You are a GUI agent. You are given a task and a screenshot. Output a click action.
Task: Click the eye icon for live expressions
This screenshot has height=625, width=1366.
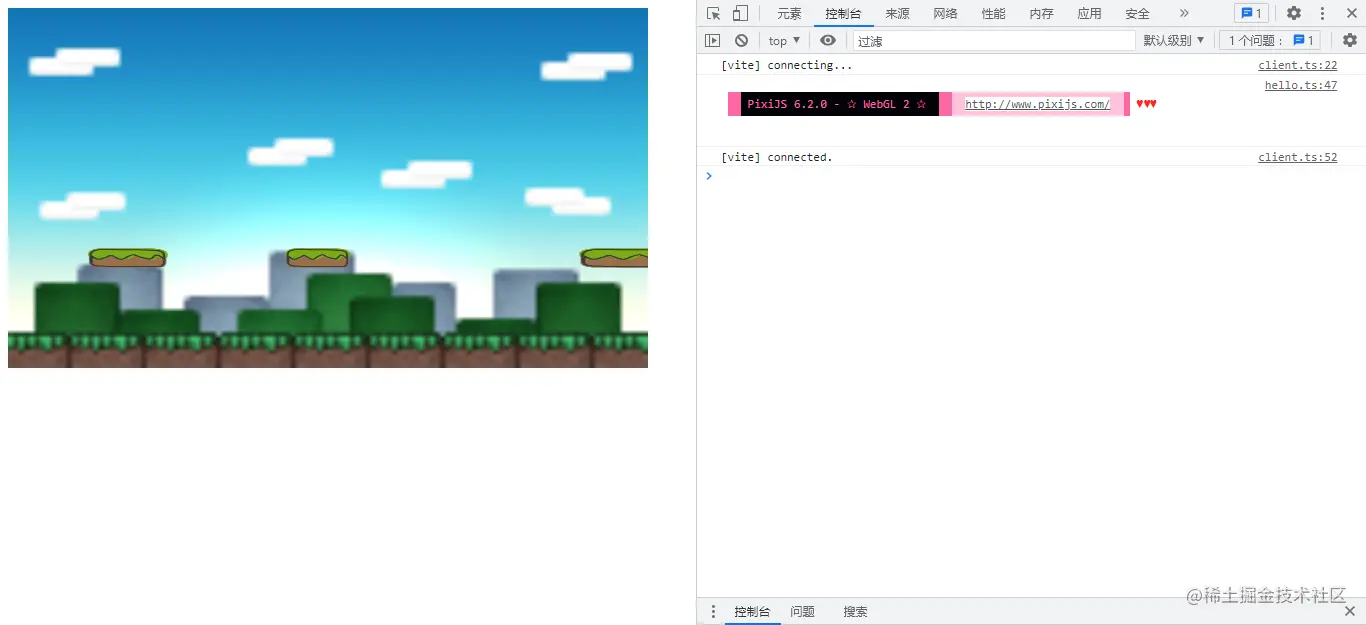(x=828, y=41)
